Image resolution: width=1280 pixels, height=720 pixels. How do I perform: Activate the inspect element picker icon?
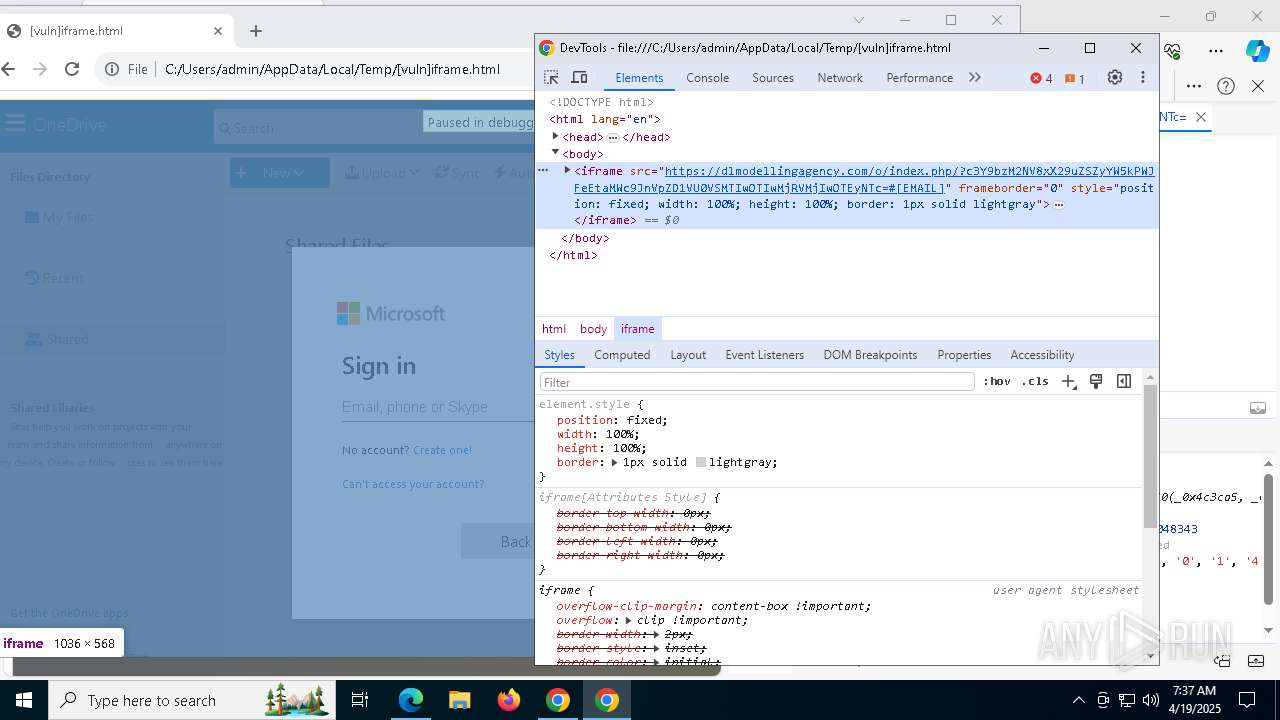[x=551, y=78]
